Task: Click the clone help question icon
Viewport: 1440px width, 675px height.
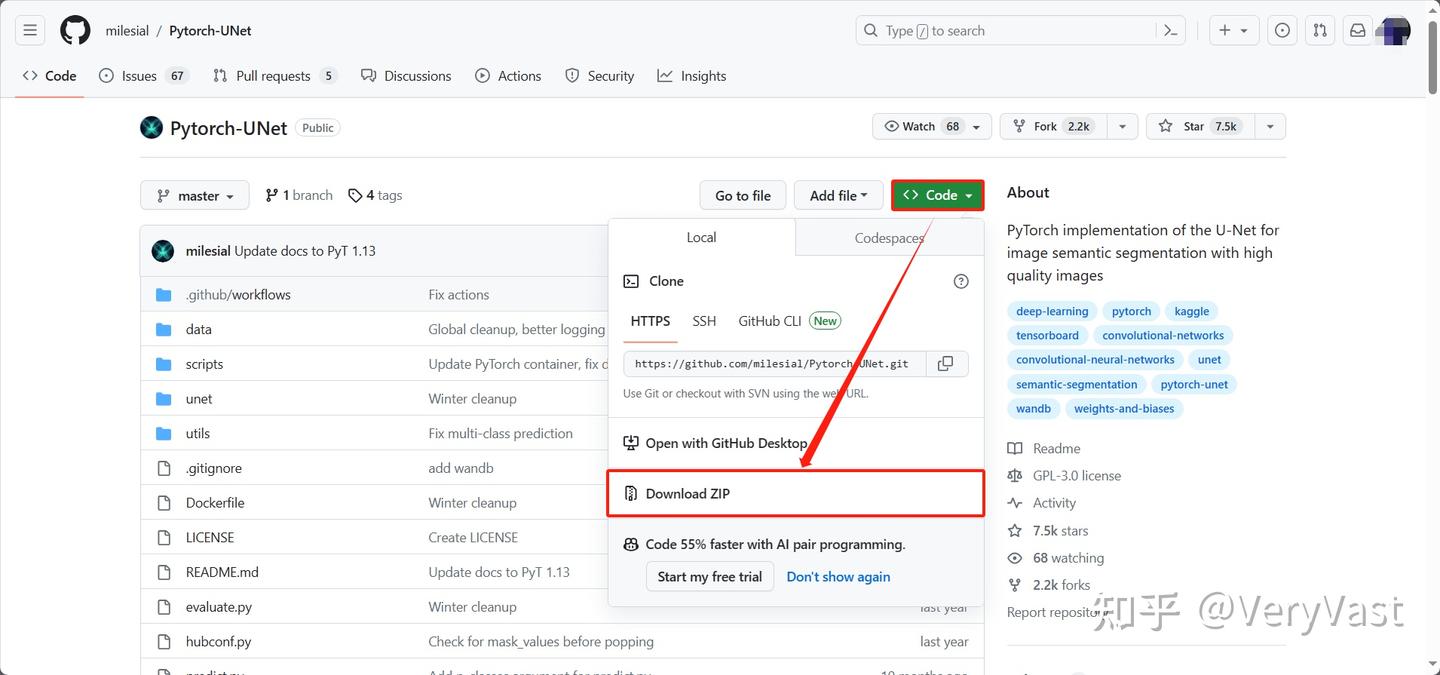Action: 961,282
